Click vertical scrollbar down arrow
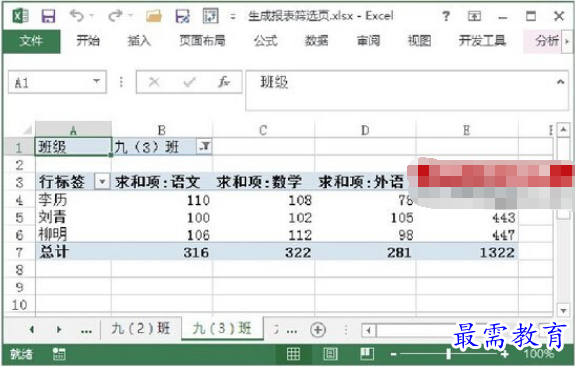Screen dimensions: 575x367 564,311
